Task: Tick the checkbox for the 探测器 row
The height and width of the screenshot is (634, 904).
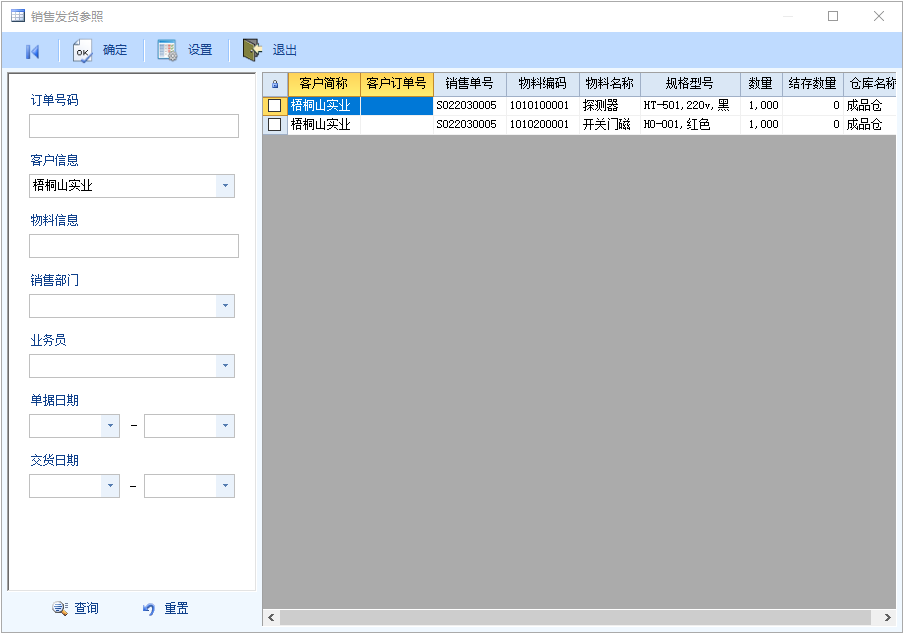Action: tap(275, 105)
